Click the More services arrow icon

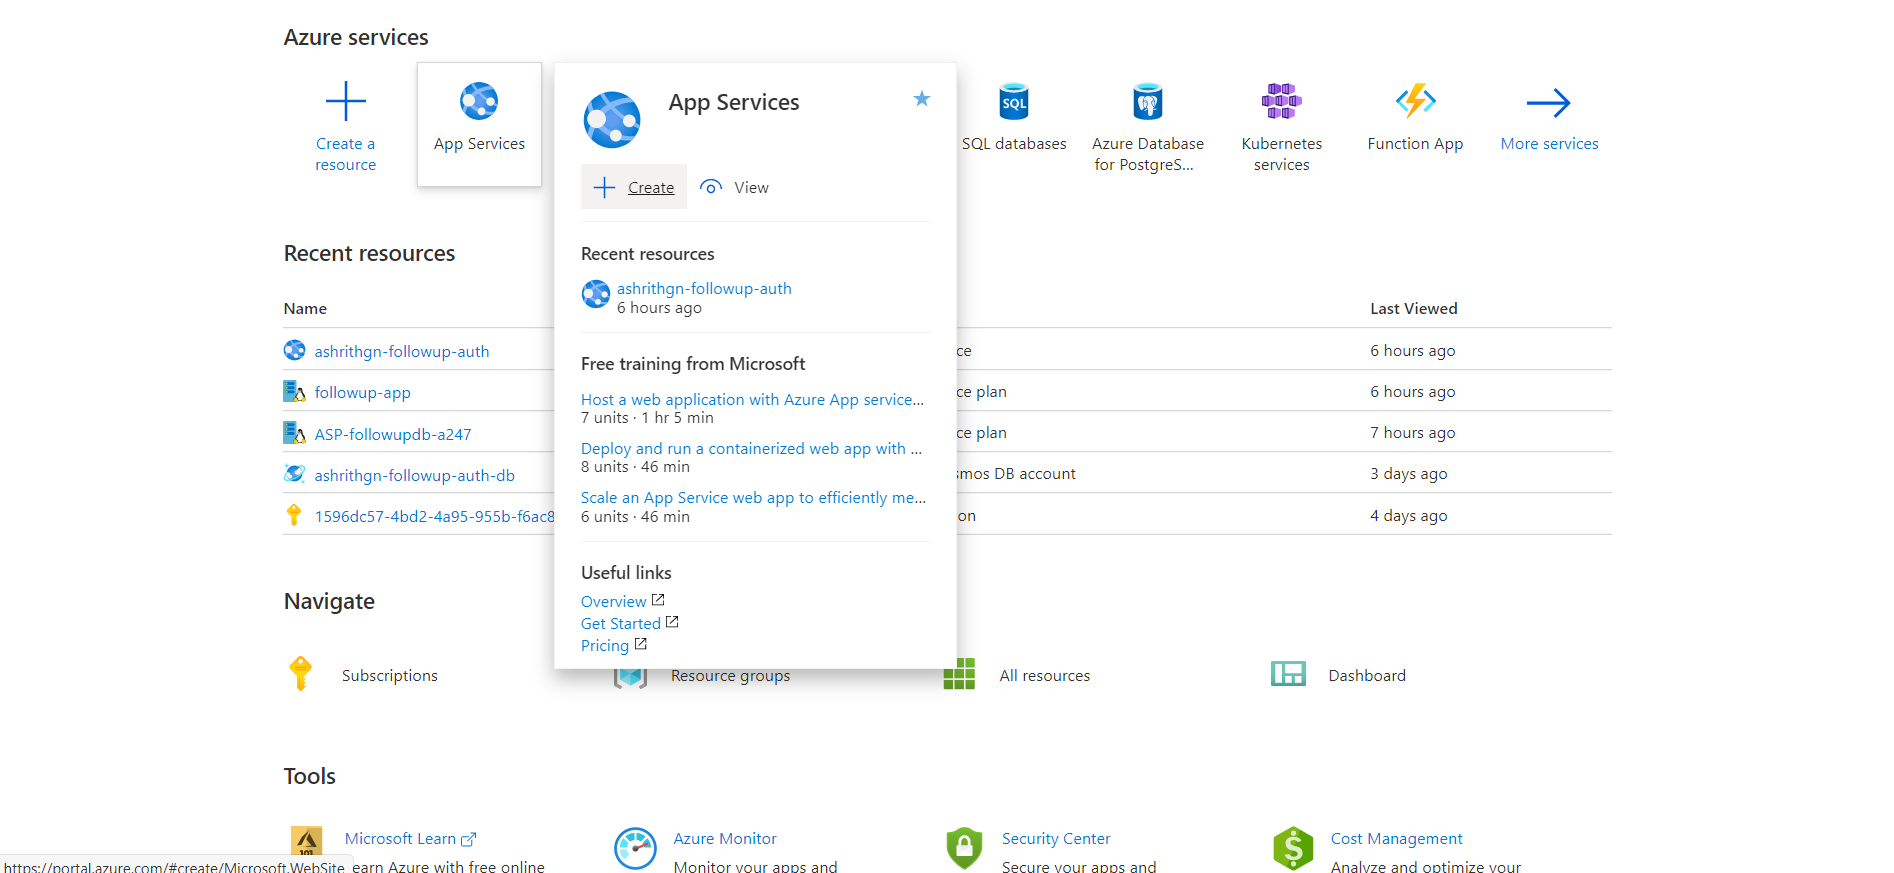[x=1549, y=102]
